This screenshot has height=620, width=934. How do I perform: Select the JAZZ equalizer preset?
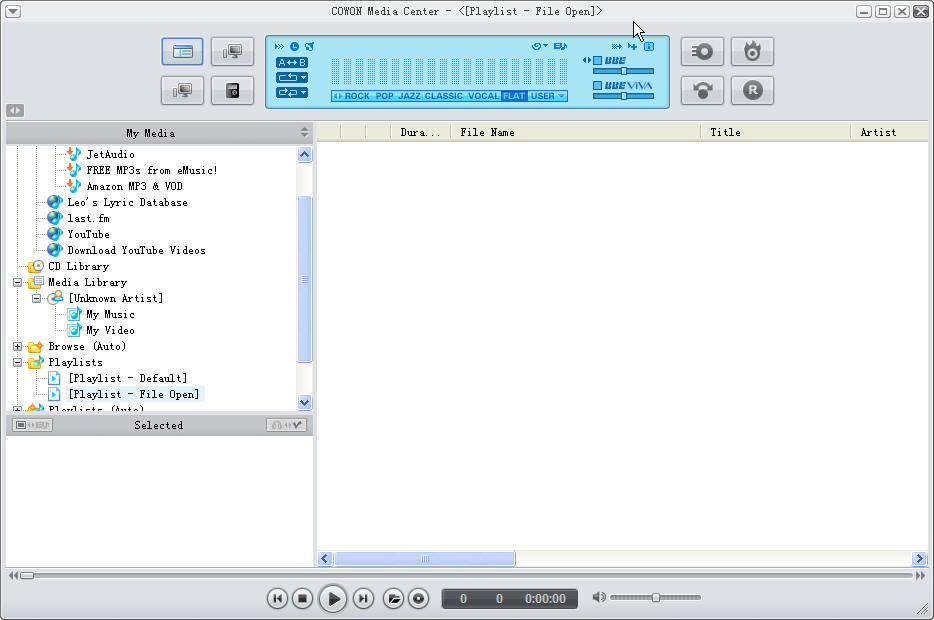coord(409,96)
